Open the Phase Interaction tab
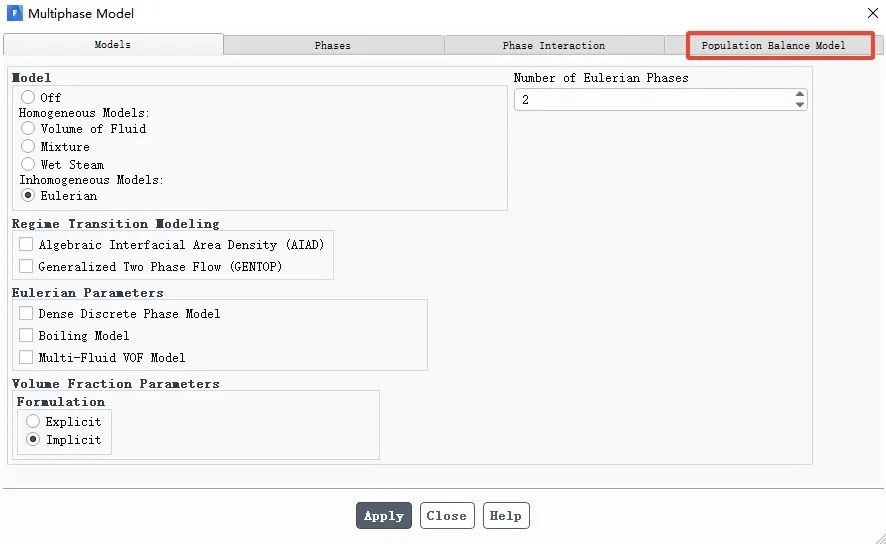The image size is (886, 544). pyautogui.click(x=553, y=45)
